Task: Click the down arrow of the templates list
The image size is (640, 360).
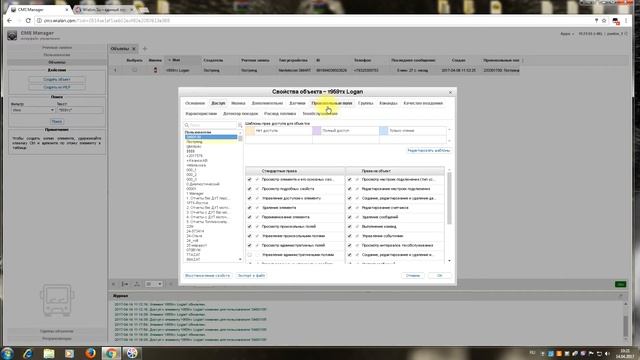Action: pos(449,141)
